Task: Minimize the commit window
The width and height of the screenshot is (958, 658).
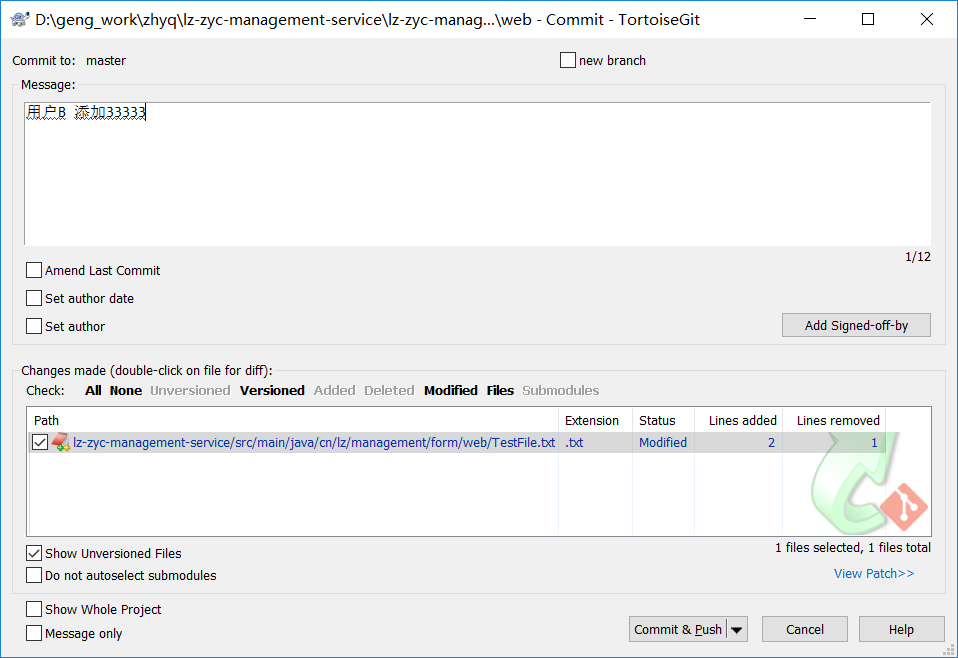Action: tap(810, 20)
